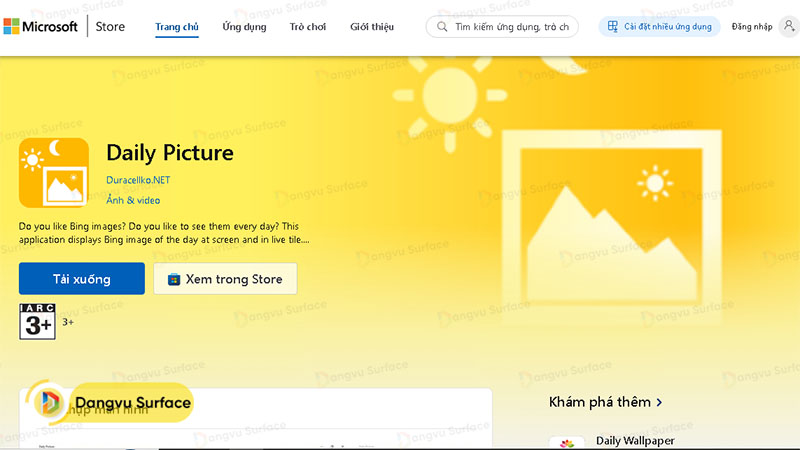Open the Giới thiệu tab
Viewport: 800px width, 450px height.
371,27
